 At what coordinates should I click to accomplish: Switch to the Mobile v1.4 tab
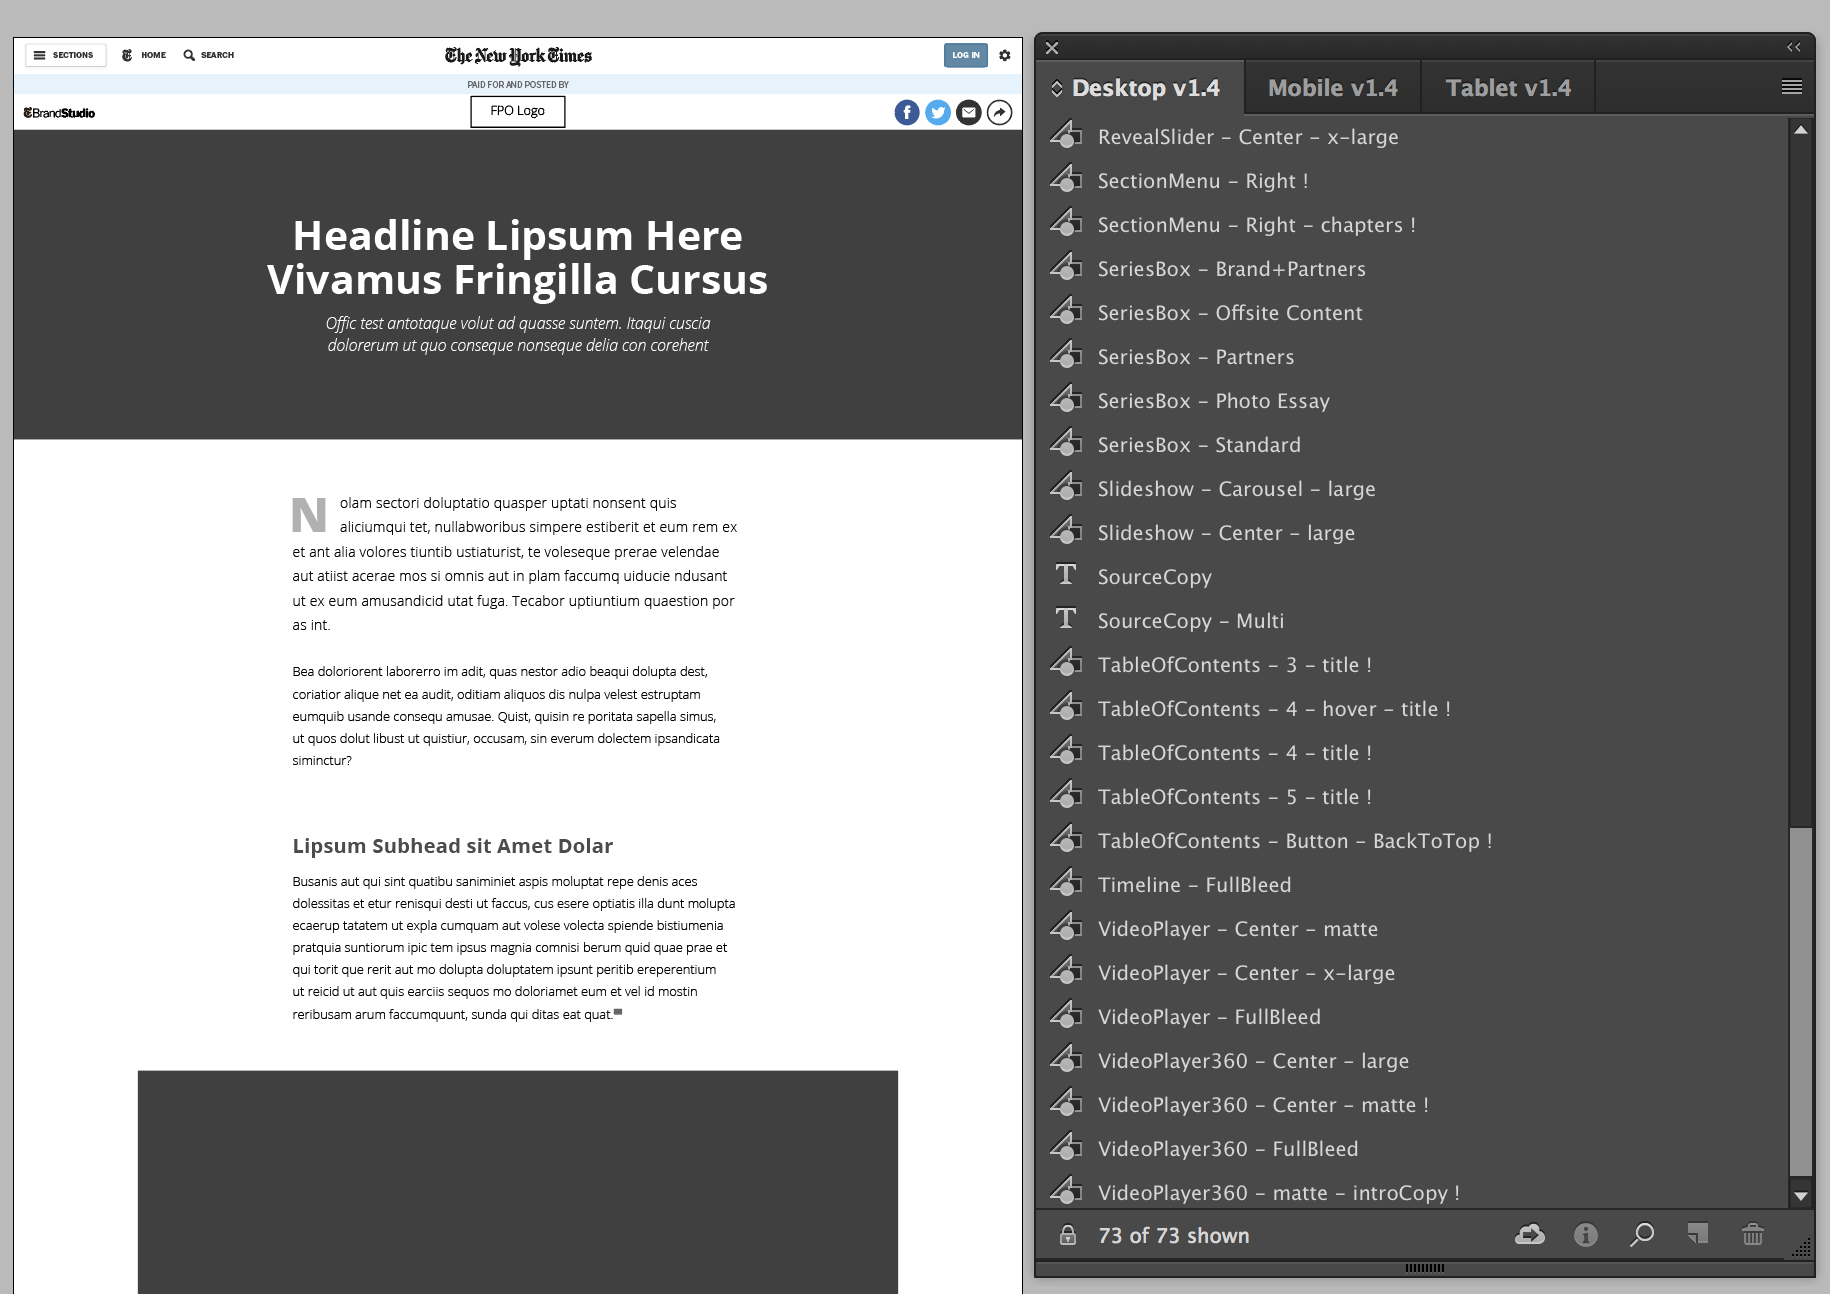click(x=1332, y=88)
